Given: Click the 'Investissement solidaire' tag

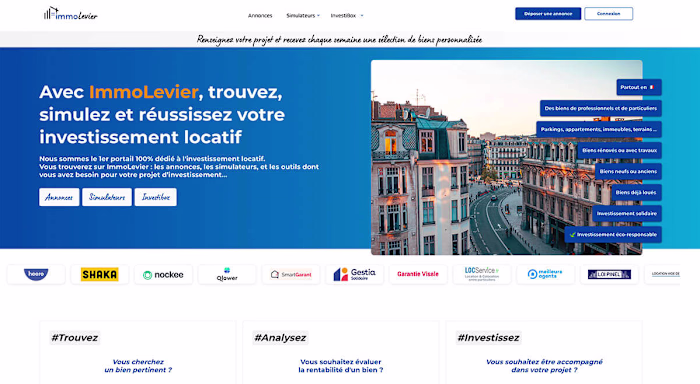Looking at the screenshot, I should pos(626,213).
